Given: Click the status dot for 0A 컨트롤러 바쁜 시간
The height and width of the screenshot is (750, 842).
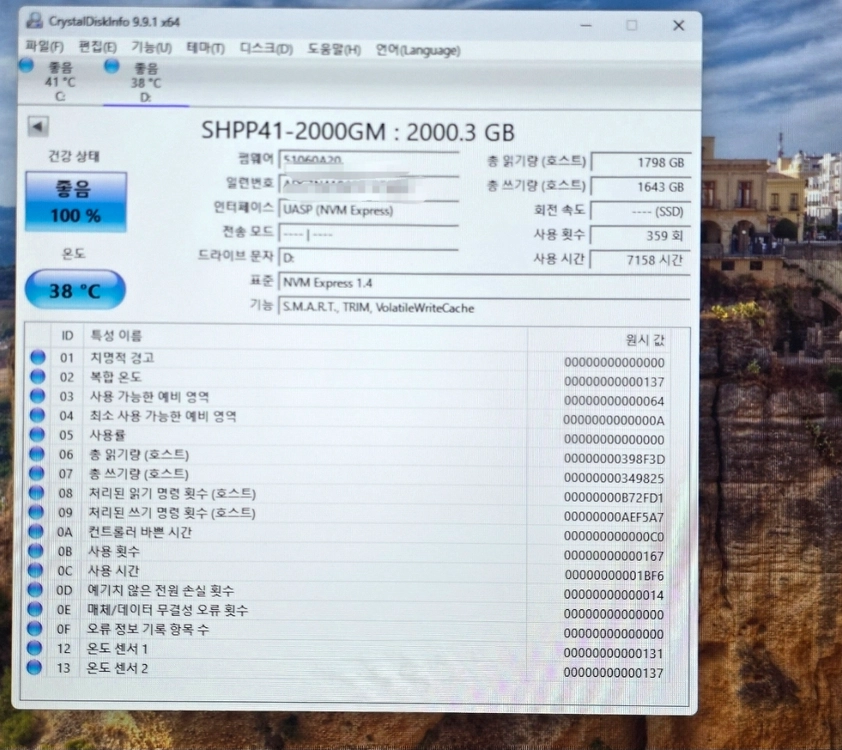Looking at the screenshot, I should (35, 531).
